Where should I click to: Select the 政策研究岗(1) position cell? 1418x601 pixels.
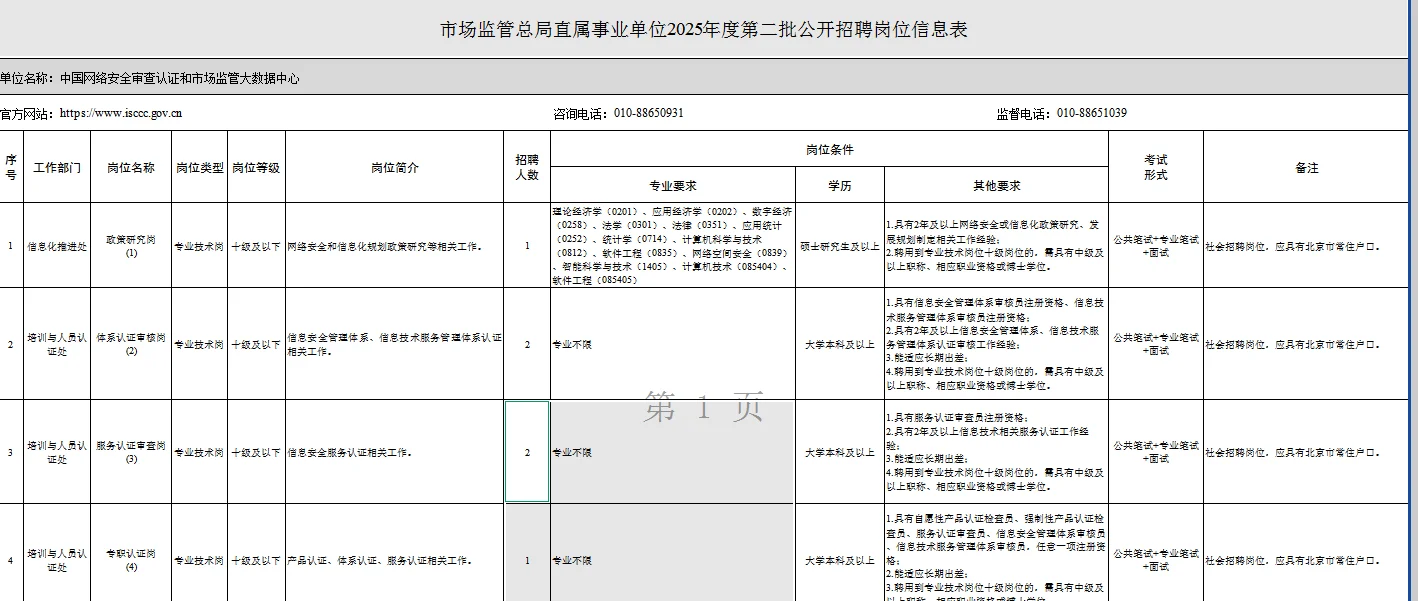coord(131,245)
